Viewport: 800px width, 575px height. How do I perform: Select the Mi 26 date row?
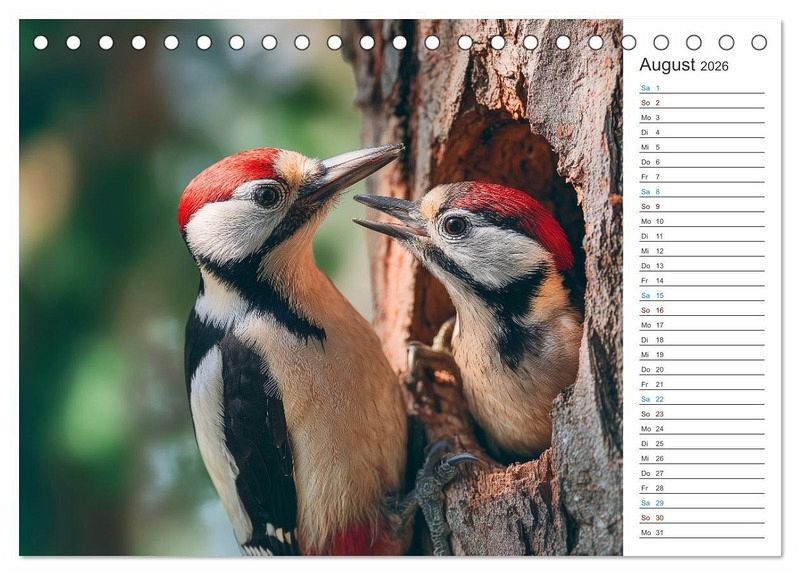coord(701,458)
